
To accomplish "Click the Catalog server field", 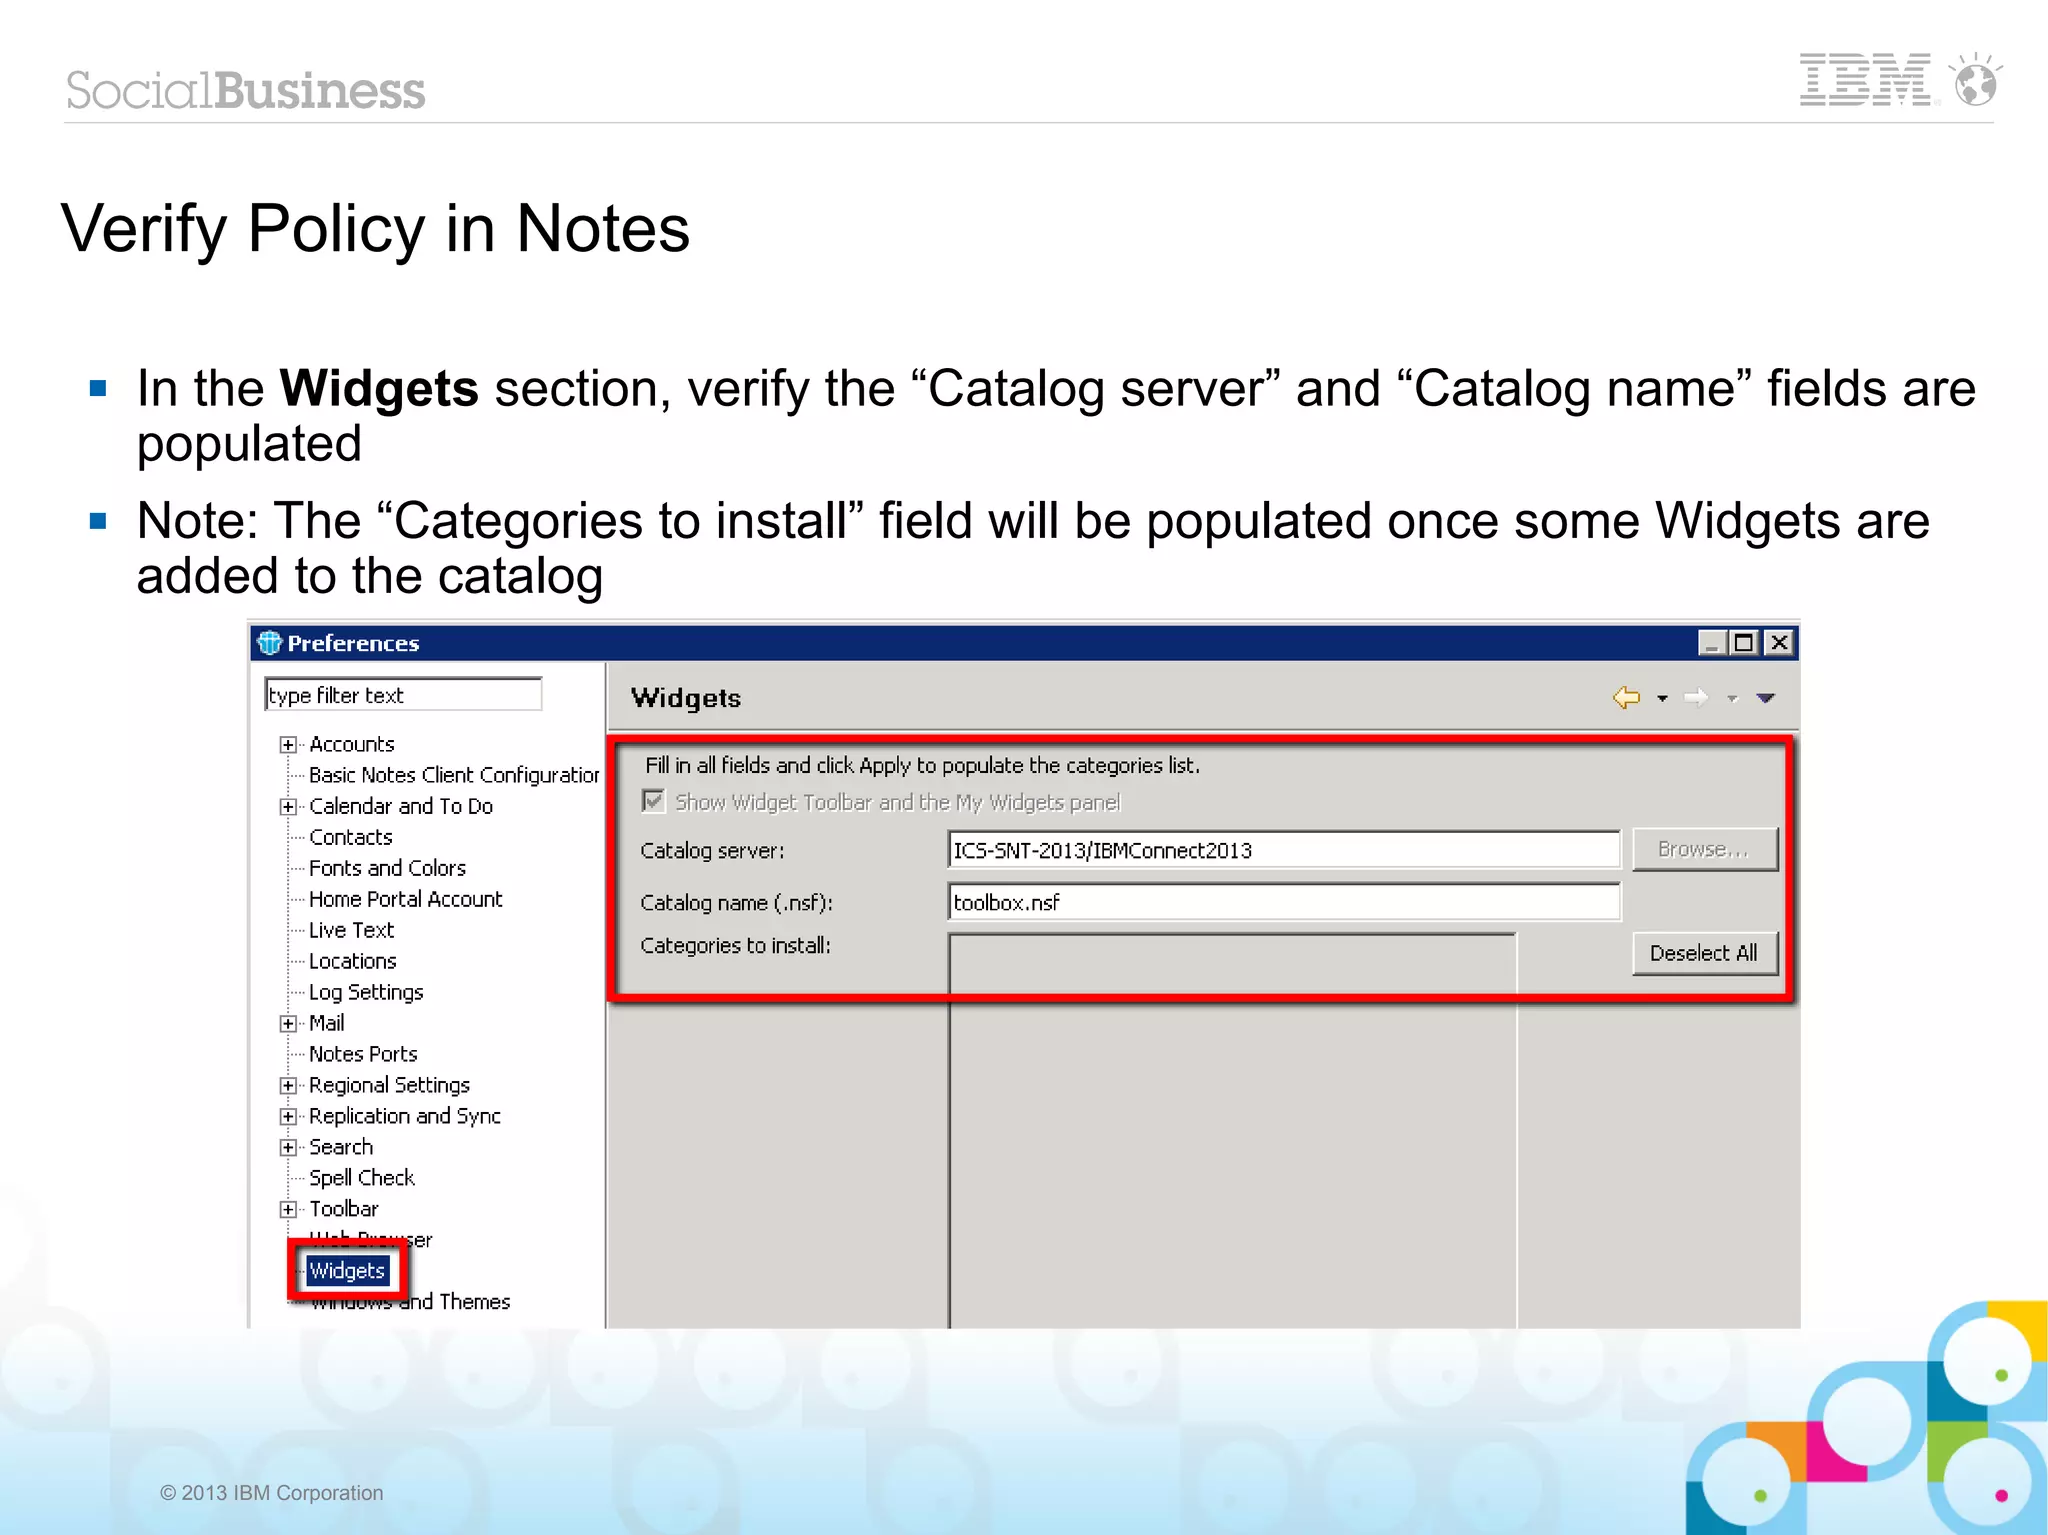I will [1283, 850].
